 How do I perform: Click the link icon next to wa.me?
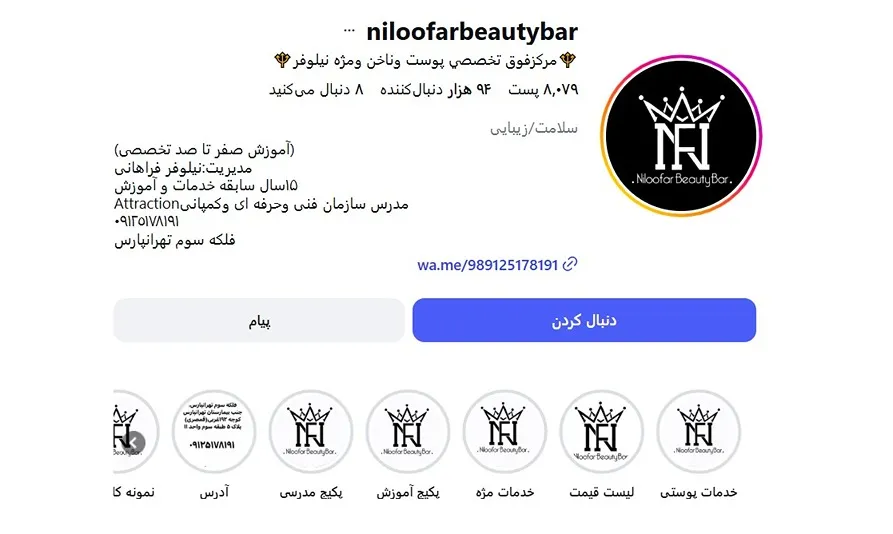click(x=570, y=265)
